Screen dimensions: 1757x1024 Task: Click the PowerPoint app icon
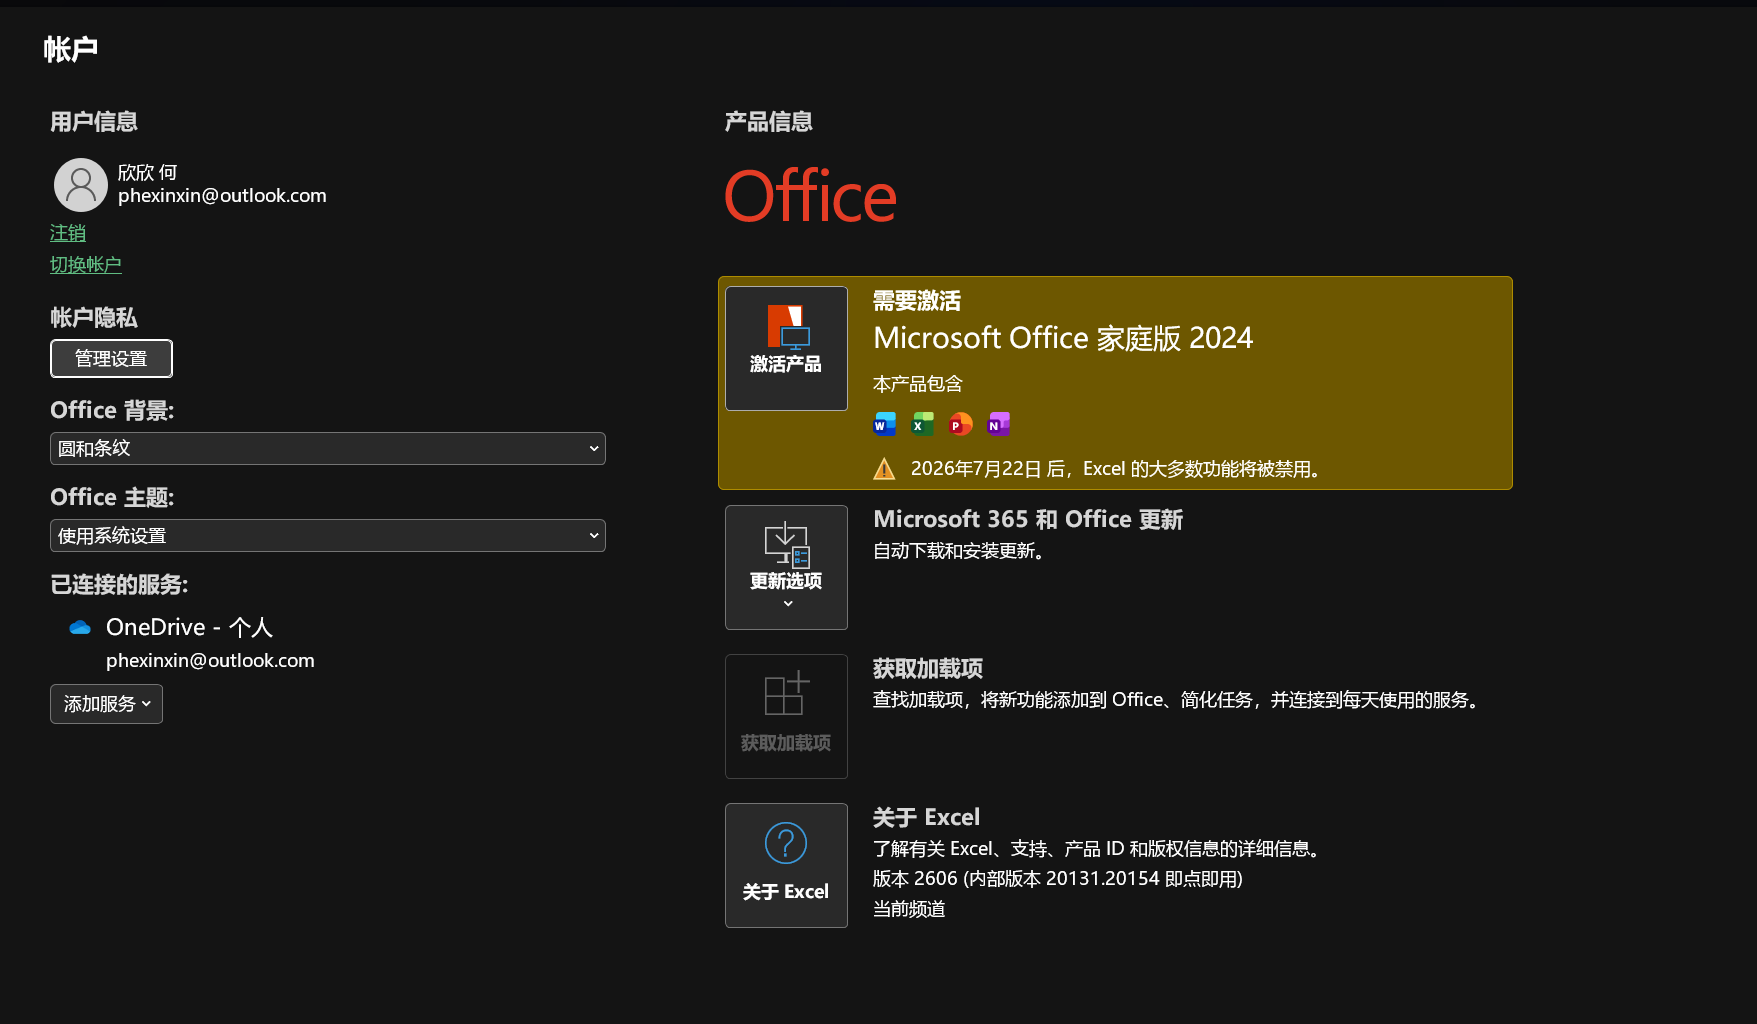click(x=961, y=424)
